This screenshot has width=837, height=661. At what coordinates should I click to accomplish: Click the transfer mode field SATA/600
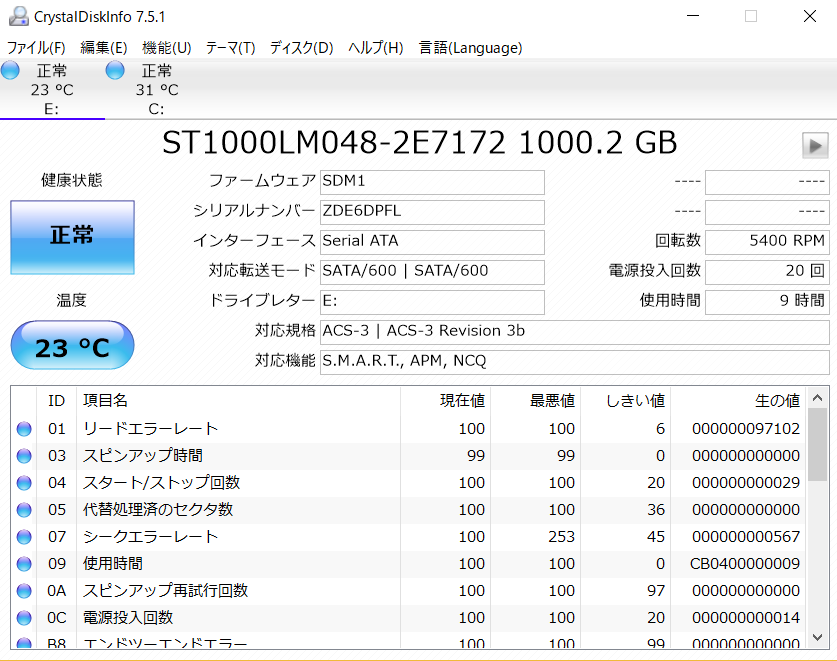(x=432, y=272)
